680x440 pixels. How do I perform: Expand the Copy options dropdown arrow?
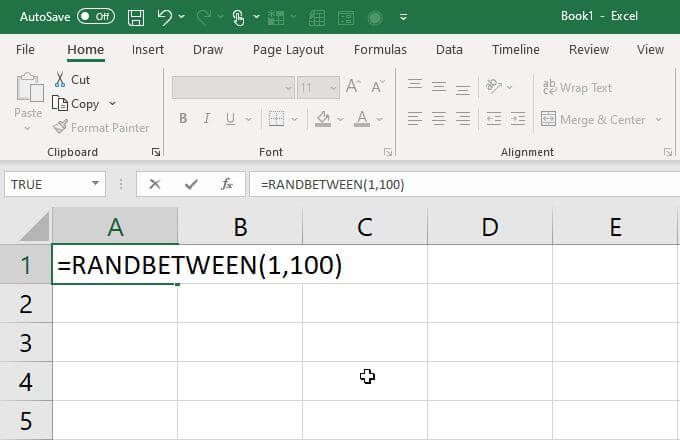pyautogui.click(x=113, y=104)
